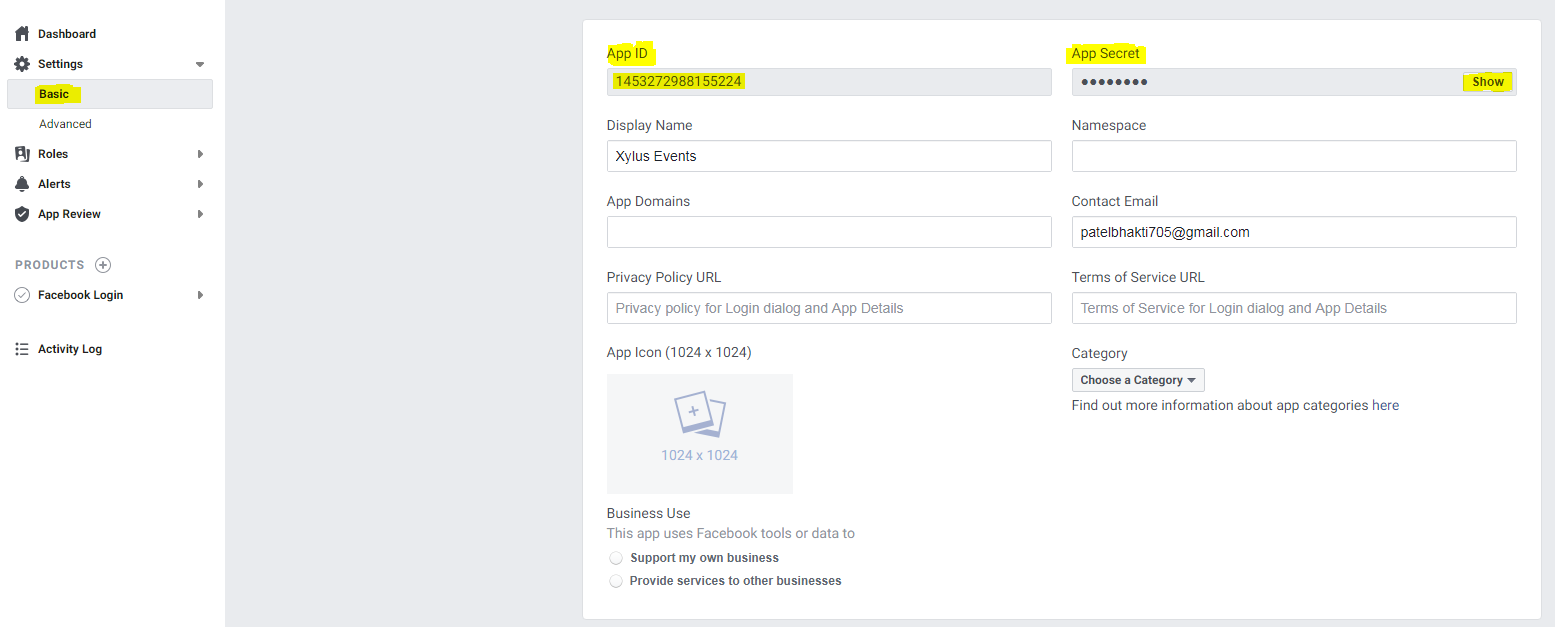Screen dimensions: 1555x627
Task: Open Basic settings page
Action: point(55,94)
